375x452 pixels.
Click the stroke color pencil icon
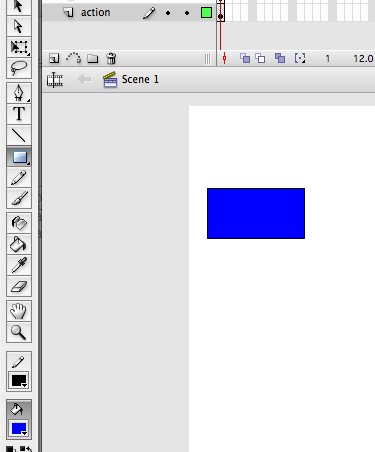click(19, 362)
